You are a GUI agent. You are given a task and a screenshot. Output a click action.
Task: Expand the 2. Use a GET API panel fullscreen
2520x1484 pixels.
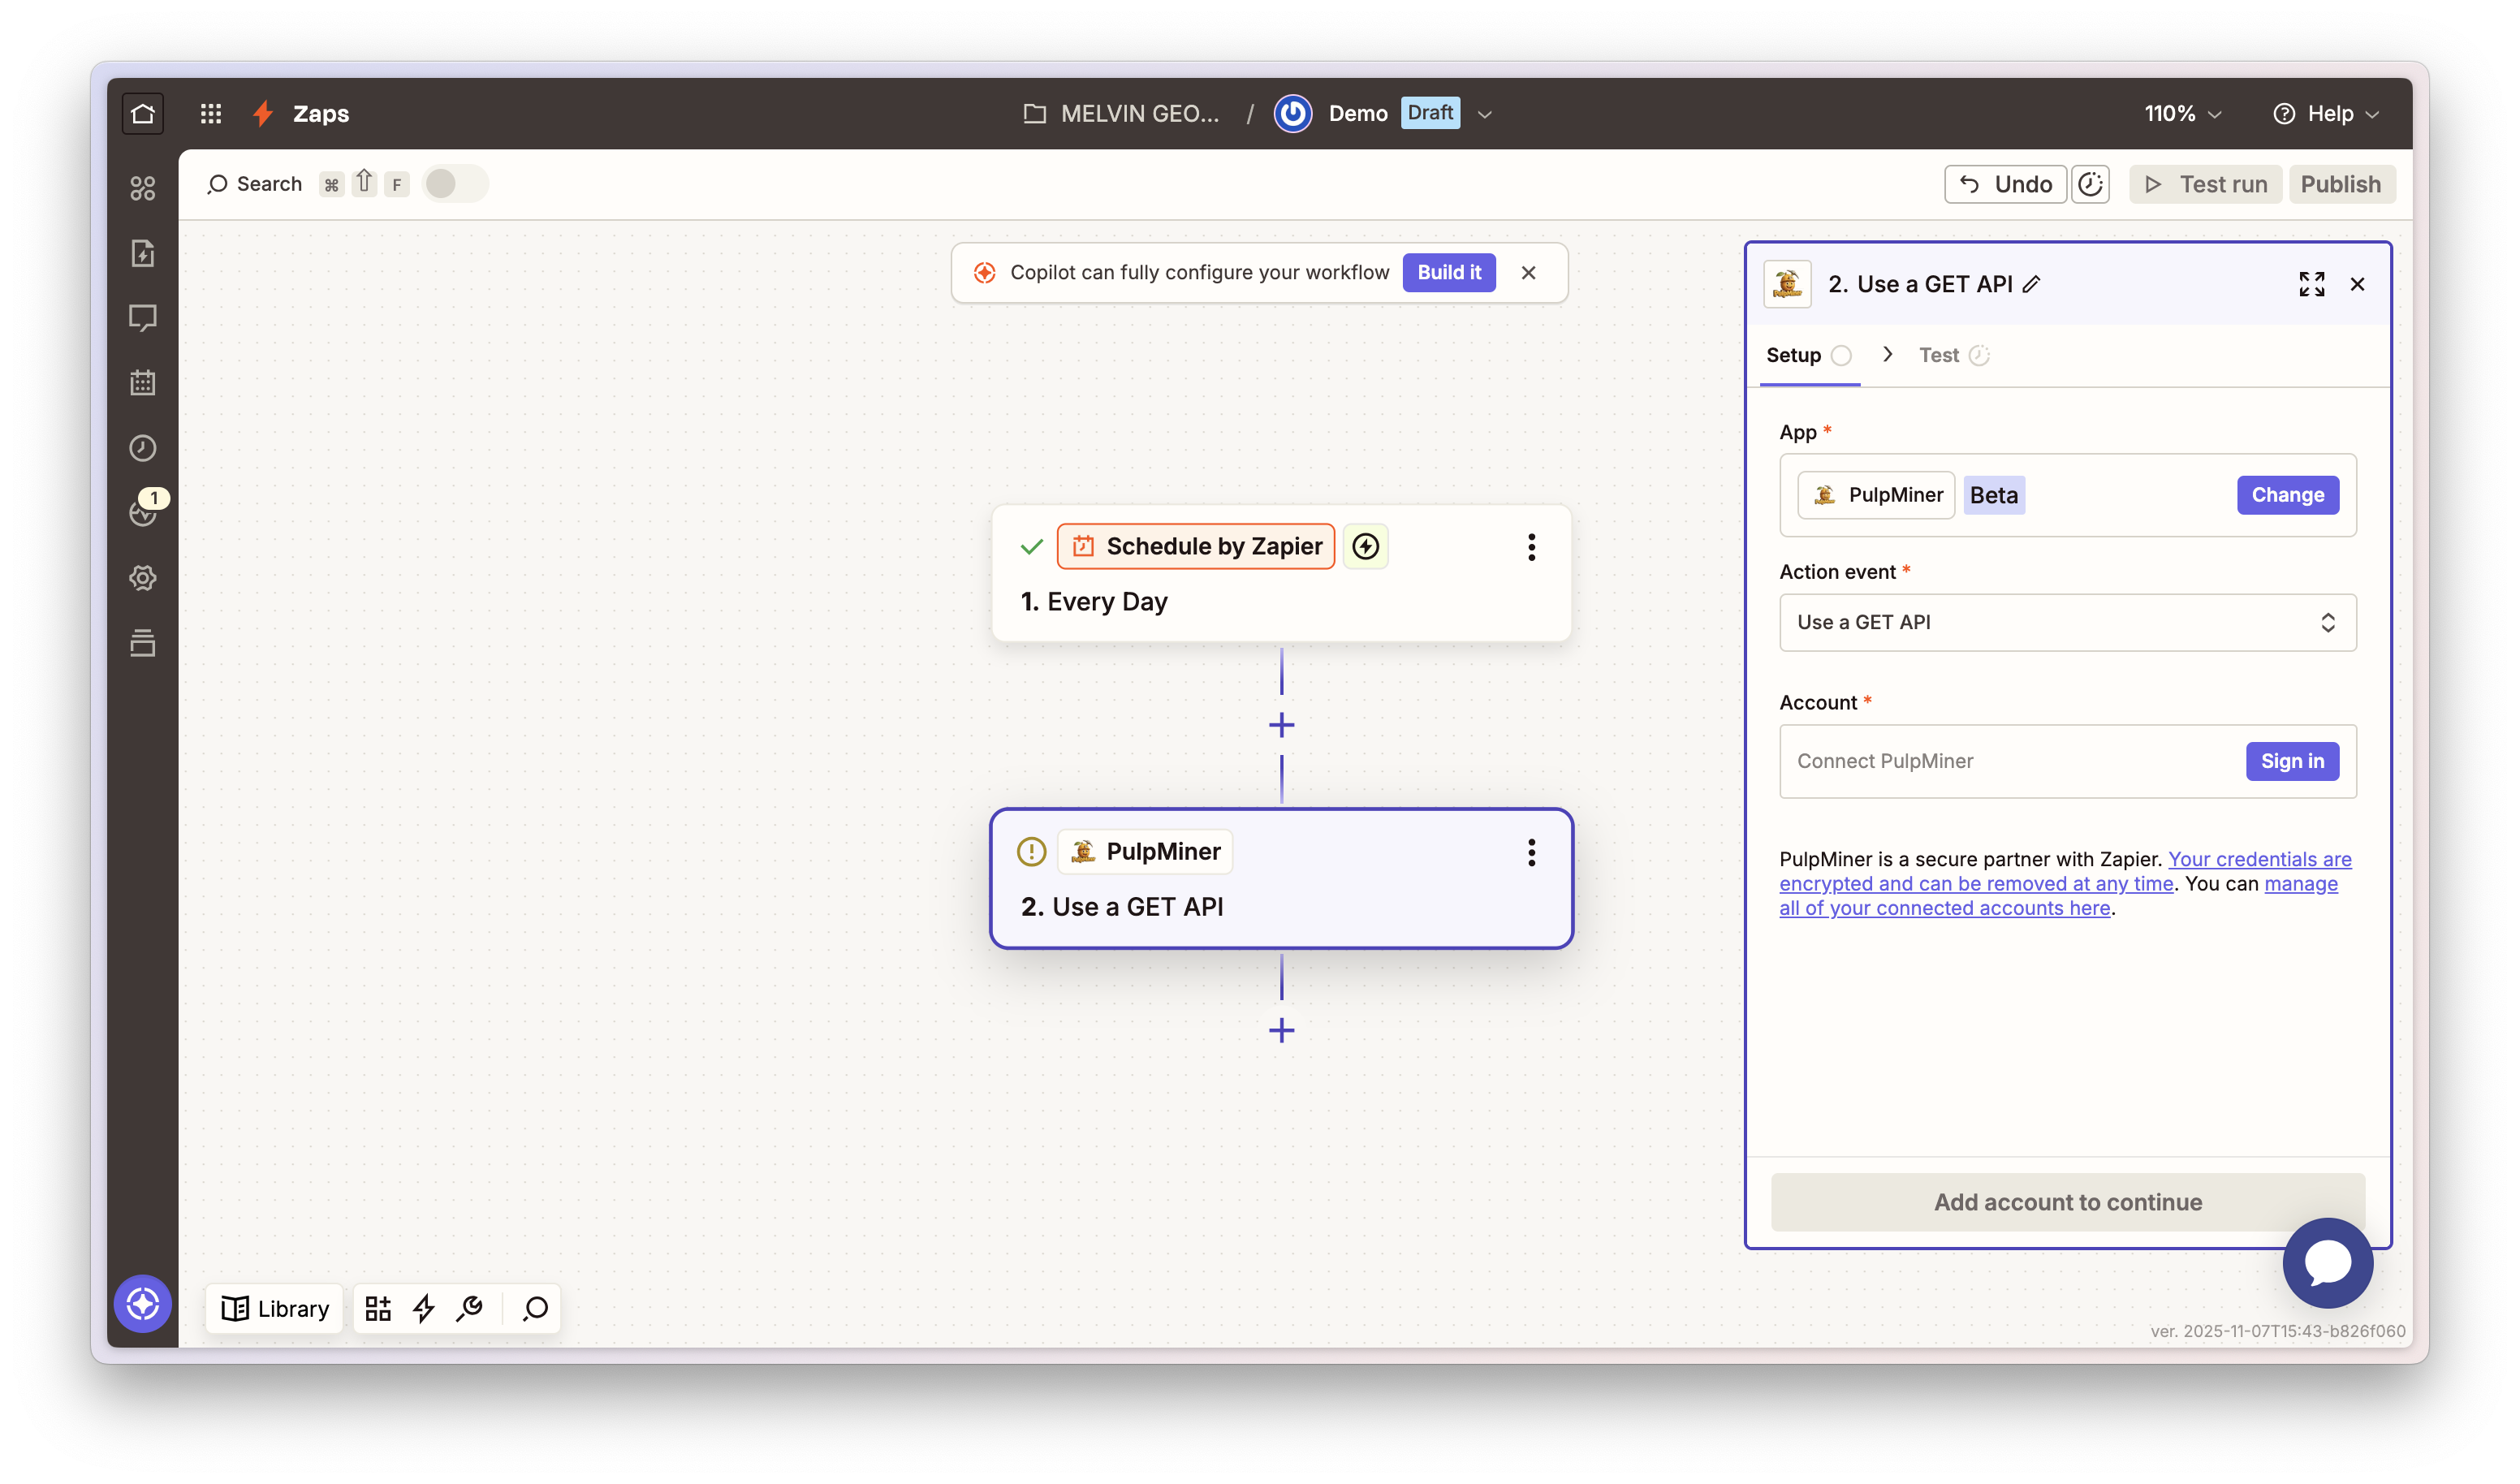[2311, 283]
